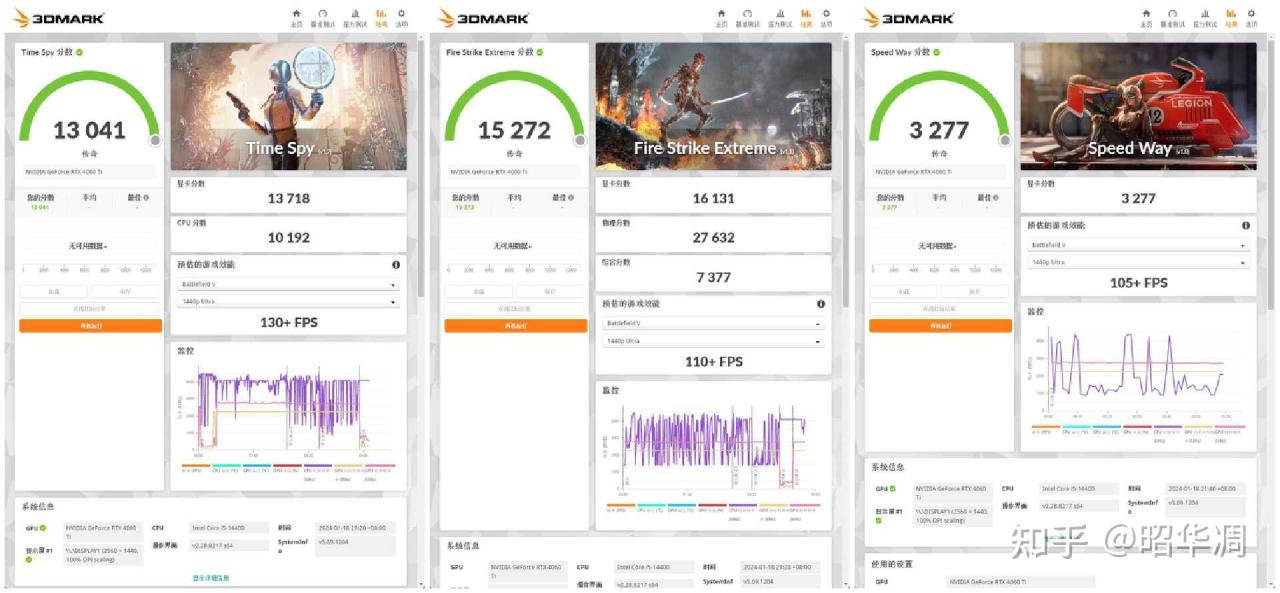Screen dimensions: 1280x593
Task: Open Stress Tests in the Time Spy window
Action: pyautogui.click(x=355, y=17)
